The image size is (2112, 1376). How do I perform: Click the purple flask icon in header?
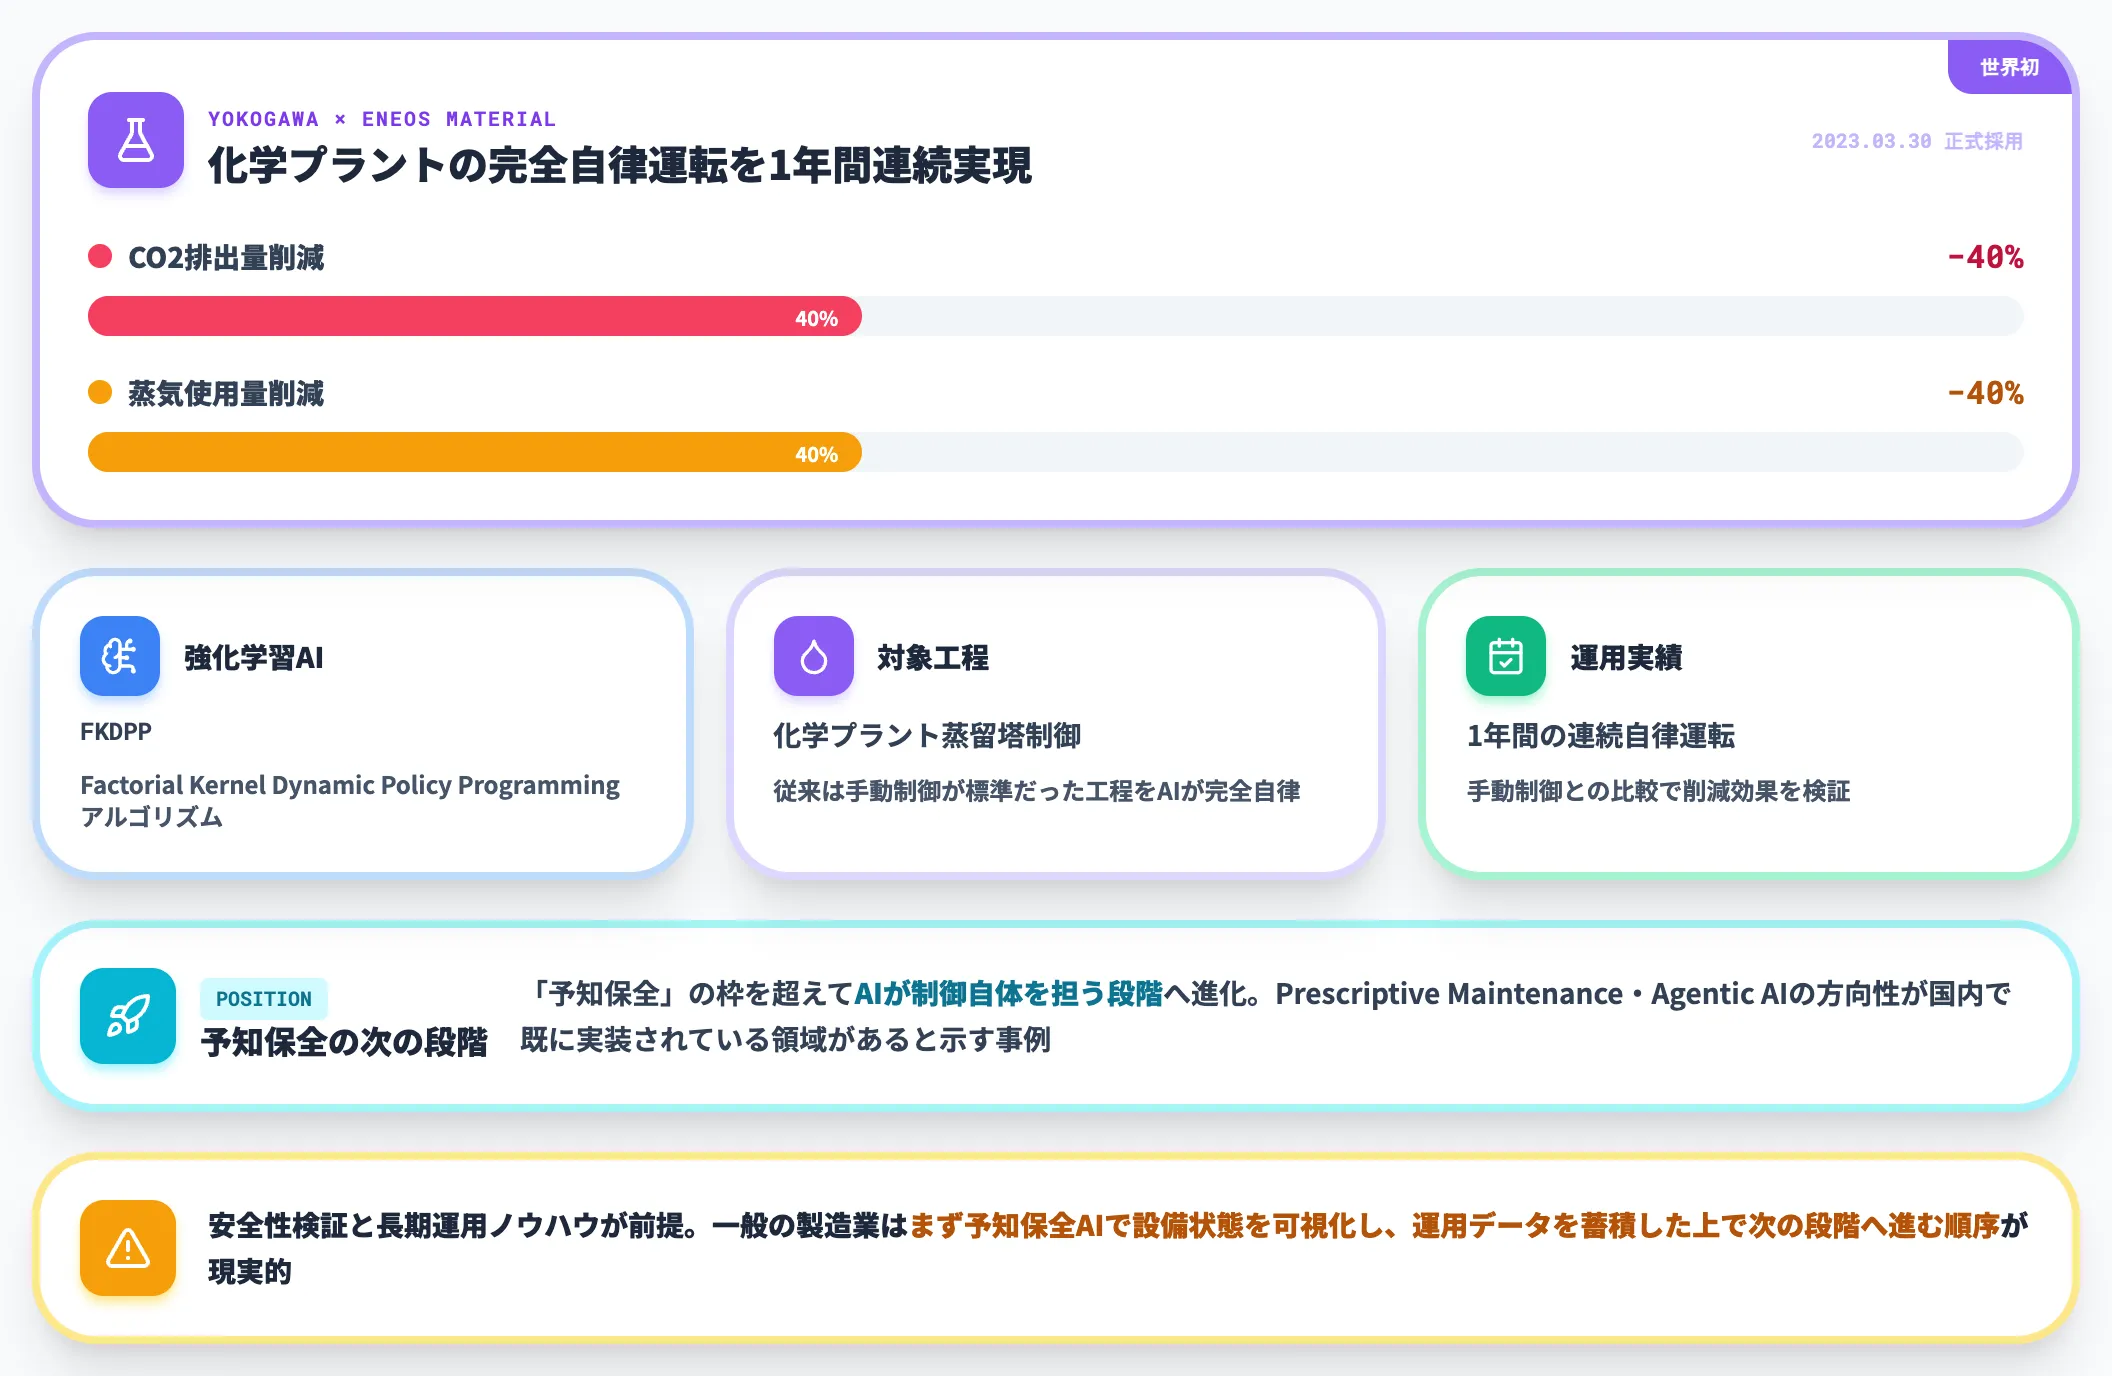click(136, 140)
